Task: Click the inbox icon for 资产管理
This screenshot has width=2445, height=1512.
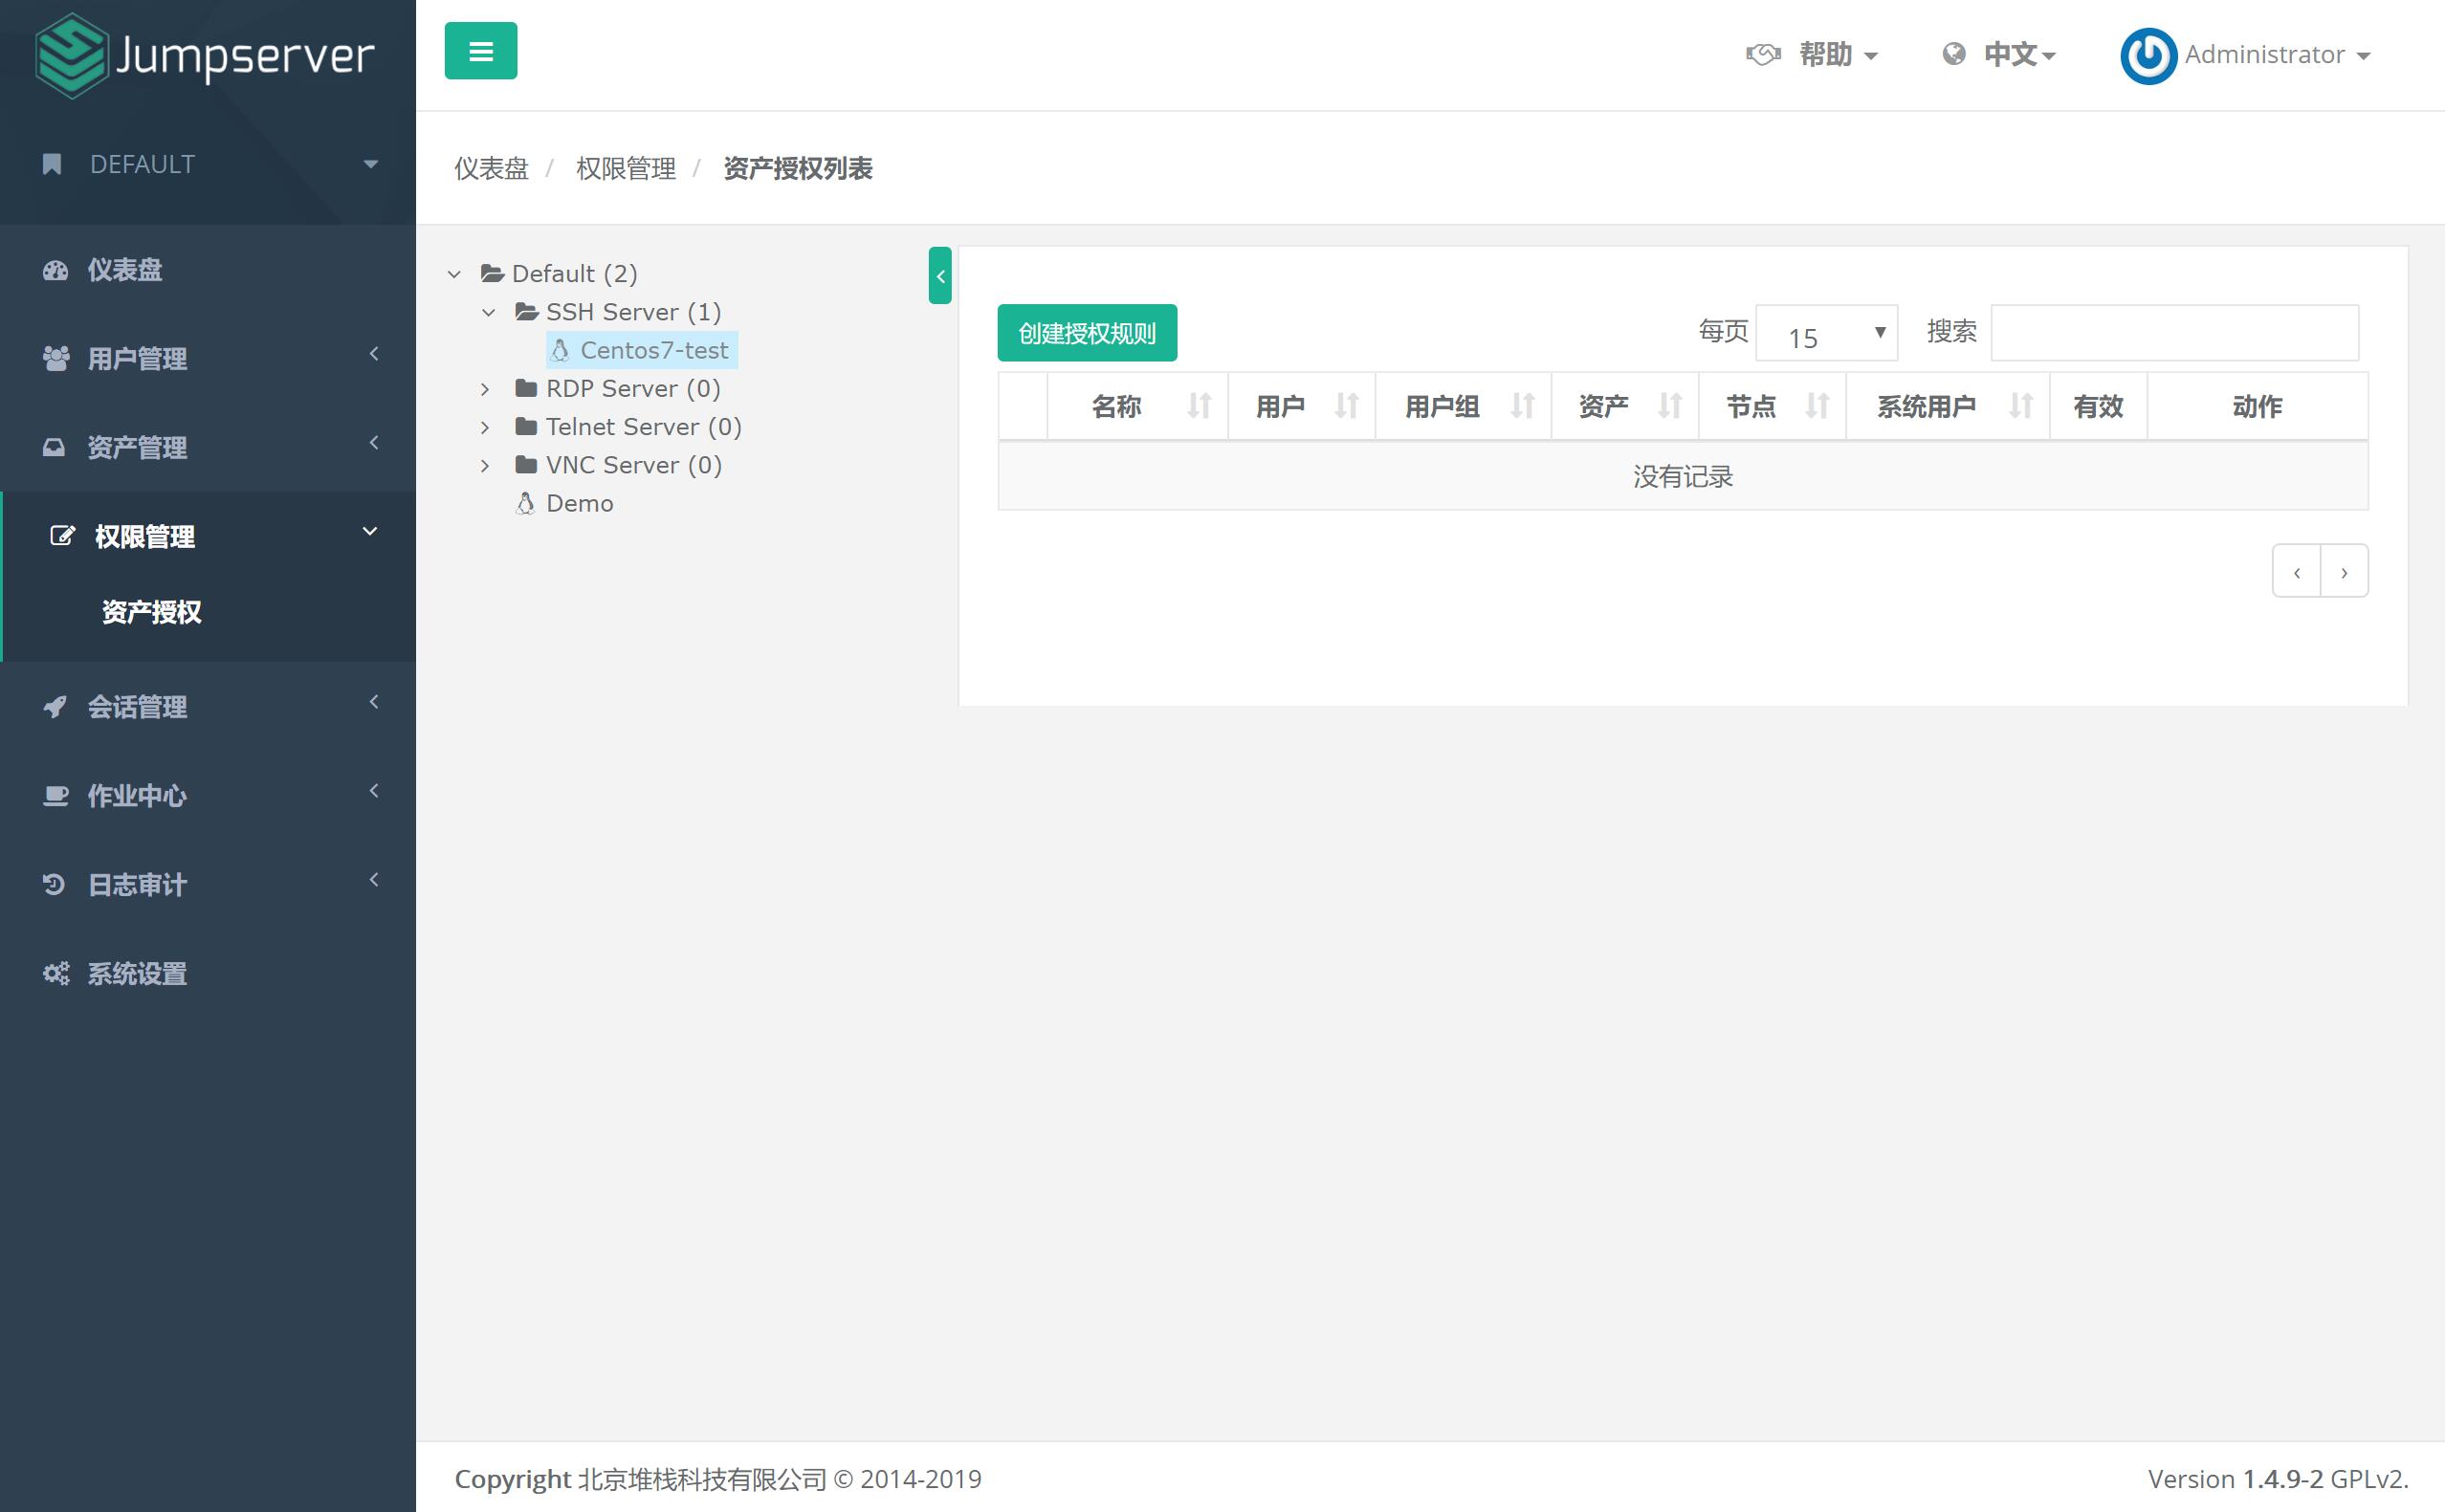Action: coord(54,447)
